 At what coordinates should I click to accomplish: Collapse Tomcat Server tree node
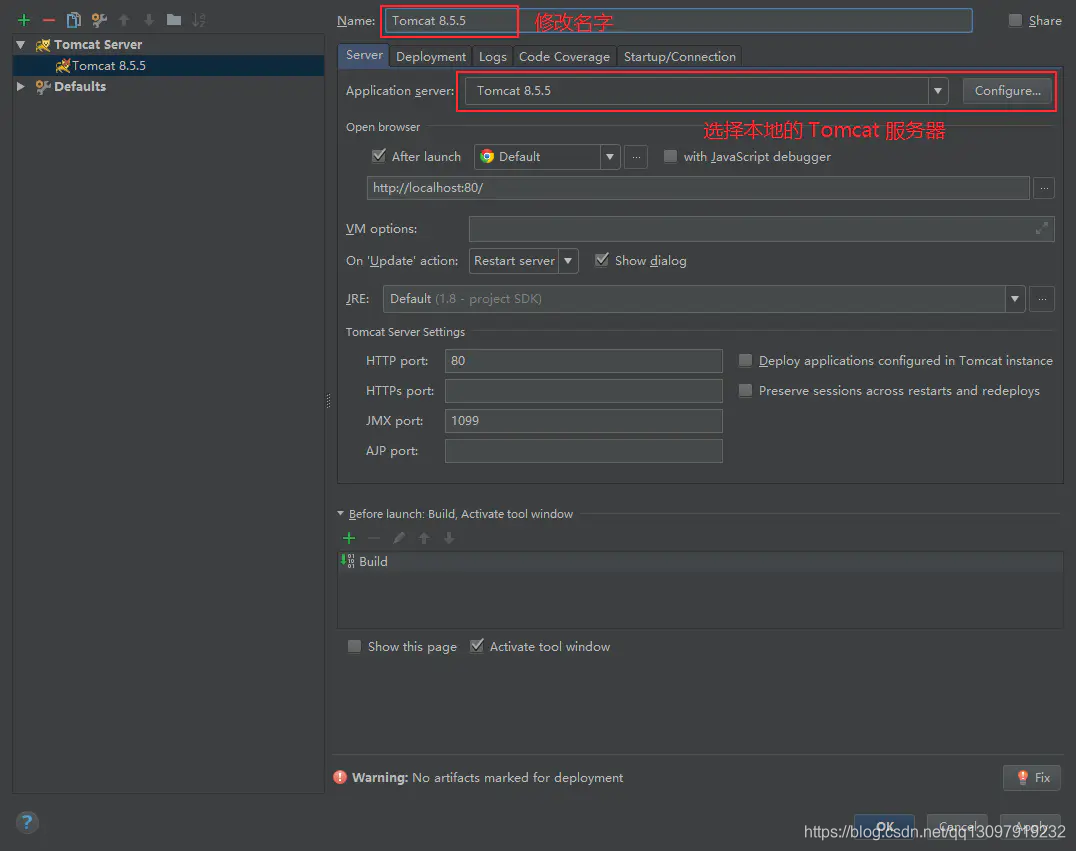pos(21,45)
